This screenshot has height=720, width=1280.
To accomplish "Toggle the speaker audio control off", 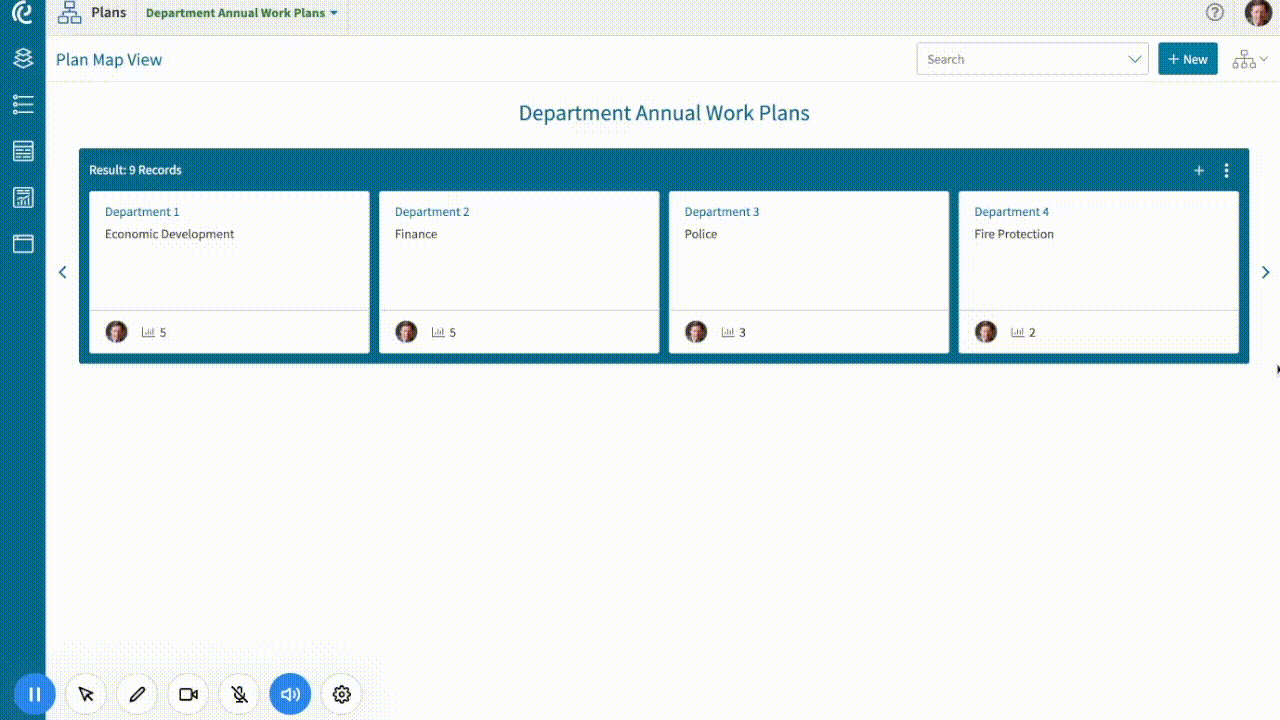I will pos(290,693).
